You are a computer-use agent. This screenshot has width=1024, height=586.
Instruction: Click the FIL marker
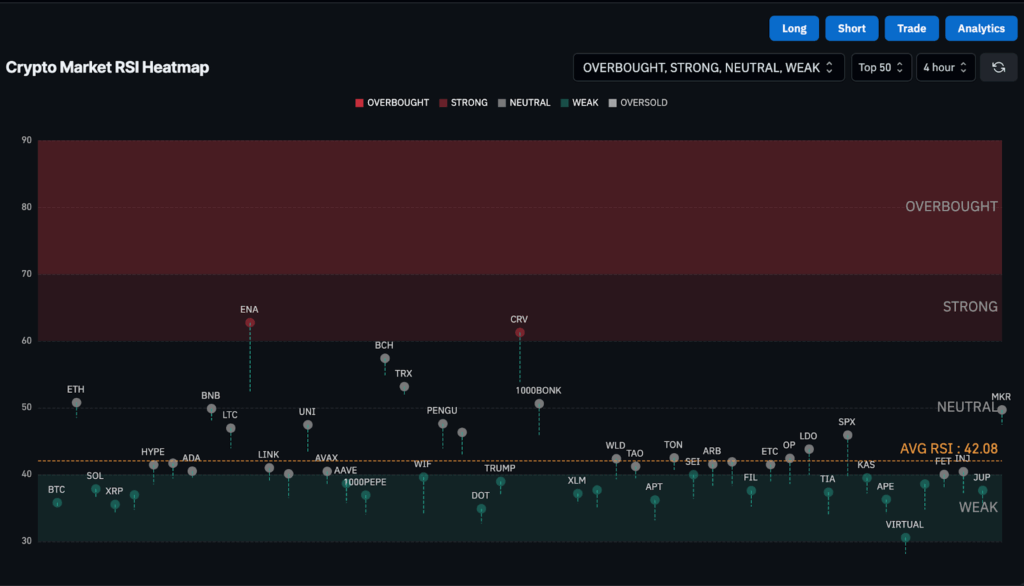[x=751, y=491]
